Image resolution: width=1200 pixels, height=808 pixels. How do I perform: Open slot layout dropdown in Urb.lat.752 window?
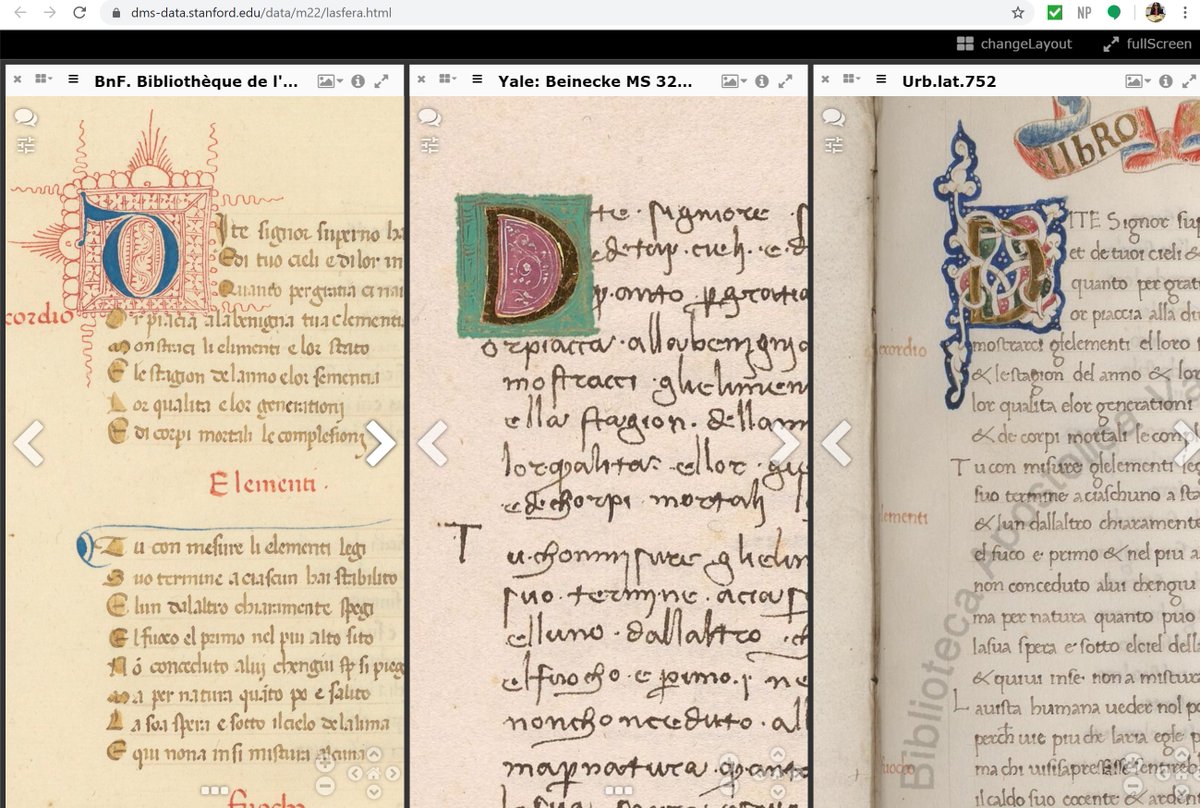(x=853, y=80)
